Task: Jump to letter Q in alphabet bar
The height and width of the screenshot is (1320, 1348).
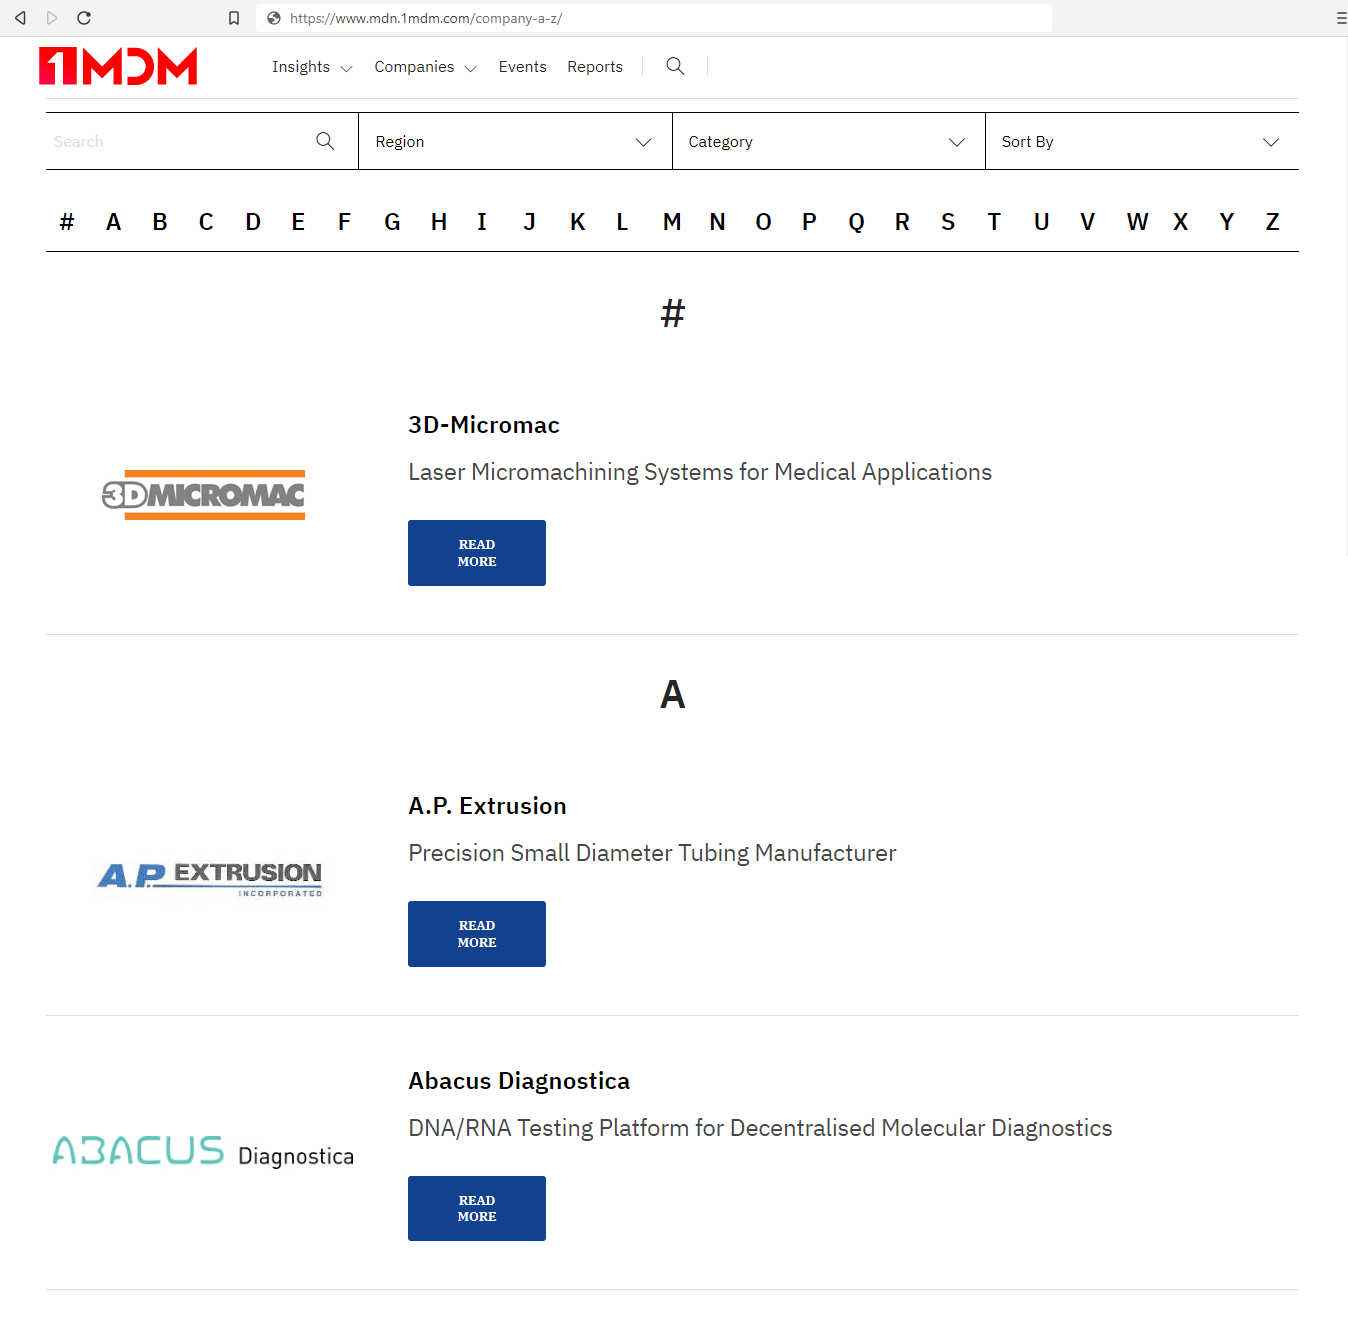Action: coord(856,222)
